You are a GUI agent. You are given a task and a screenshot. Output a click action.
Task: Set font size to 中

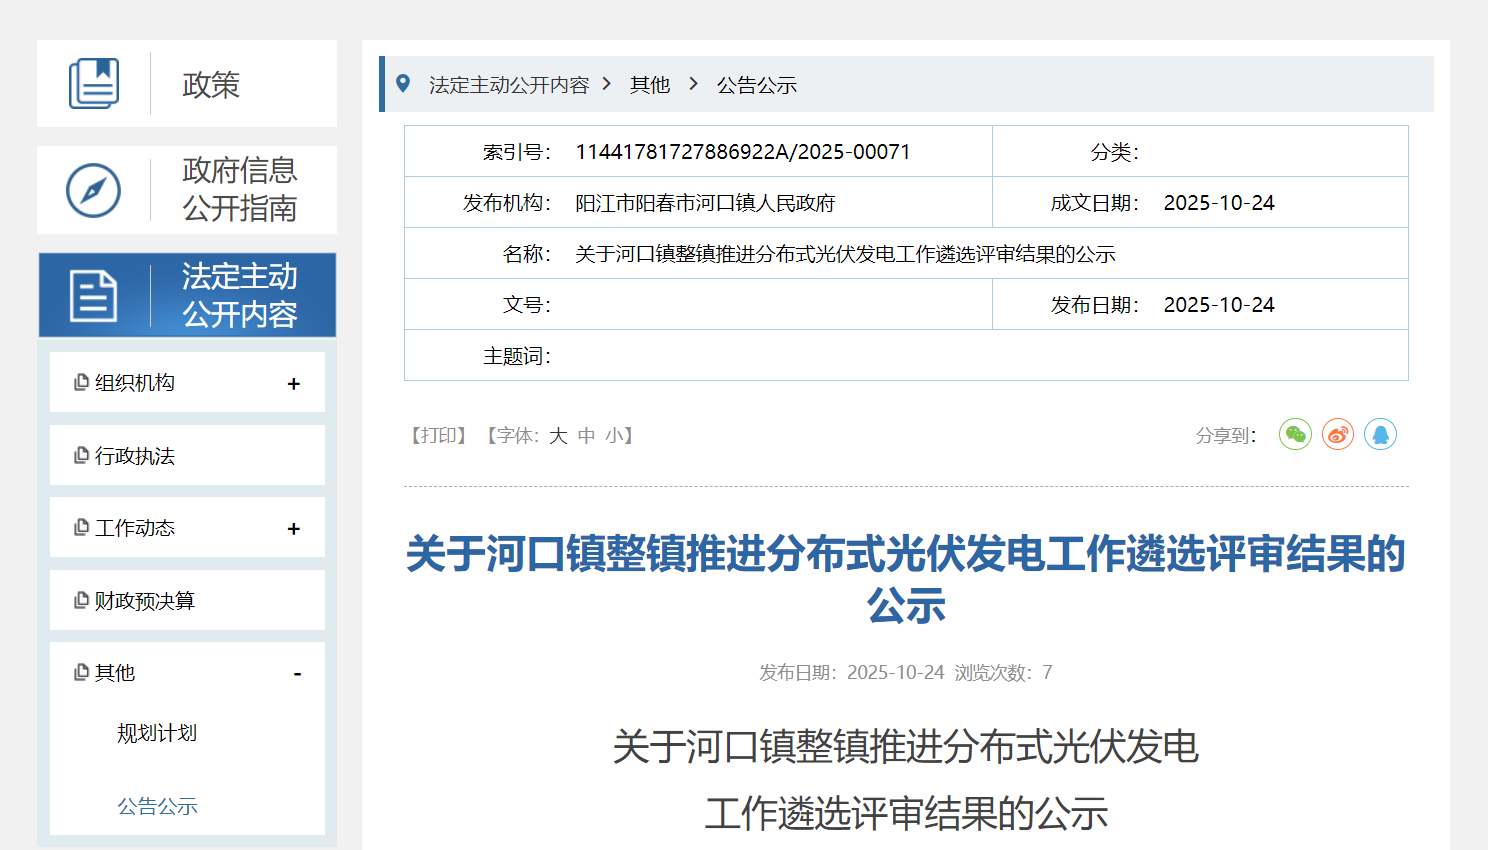586,436
